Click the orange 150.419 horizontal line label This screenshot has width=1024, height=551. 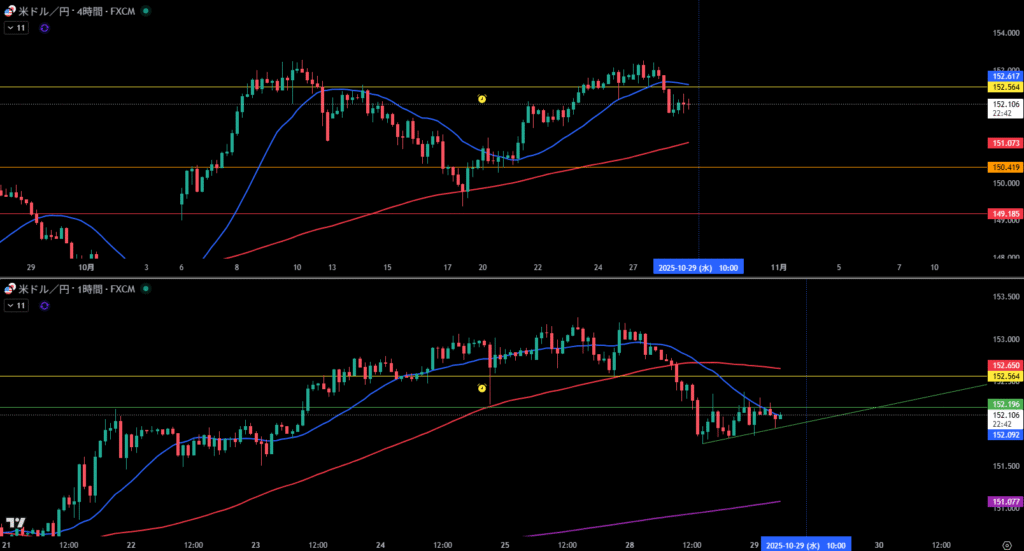pyautogui.click(x=1004, y=167)
